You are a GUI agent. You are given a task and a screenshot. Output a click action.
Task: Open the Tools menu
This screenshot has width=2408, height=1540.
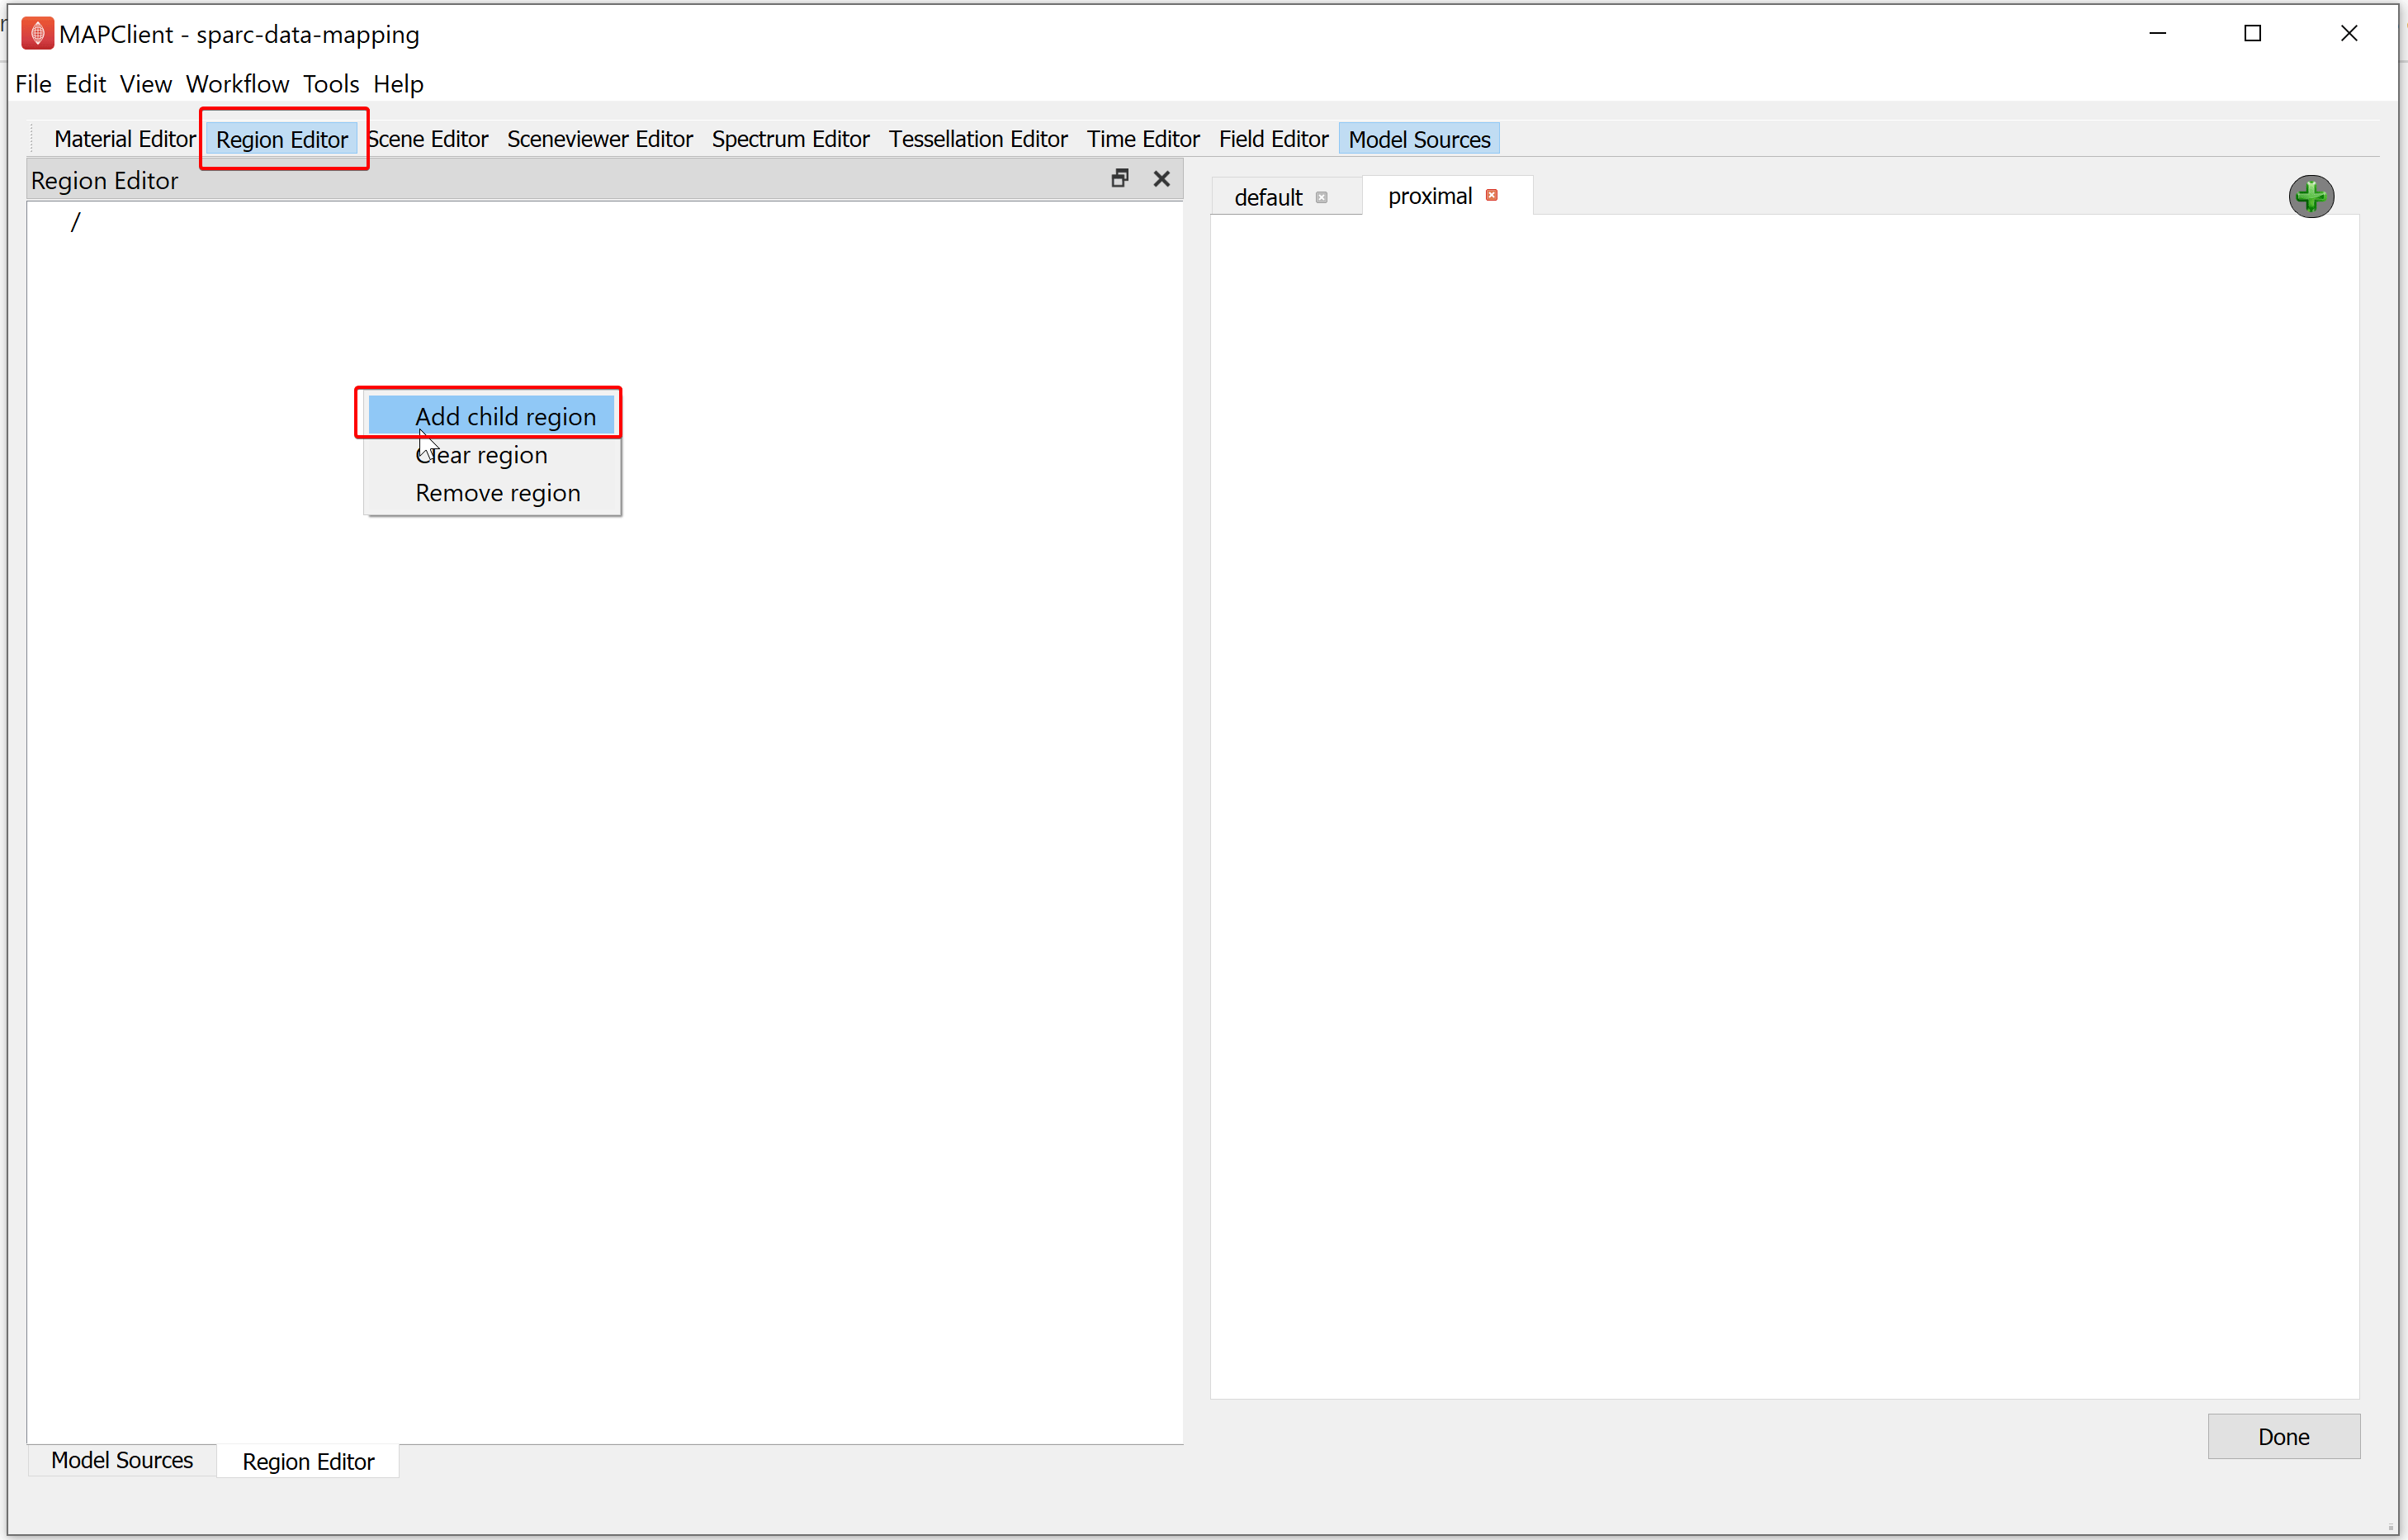pos(331,84)
